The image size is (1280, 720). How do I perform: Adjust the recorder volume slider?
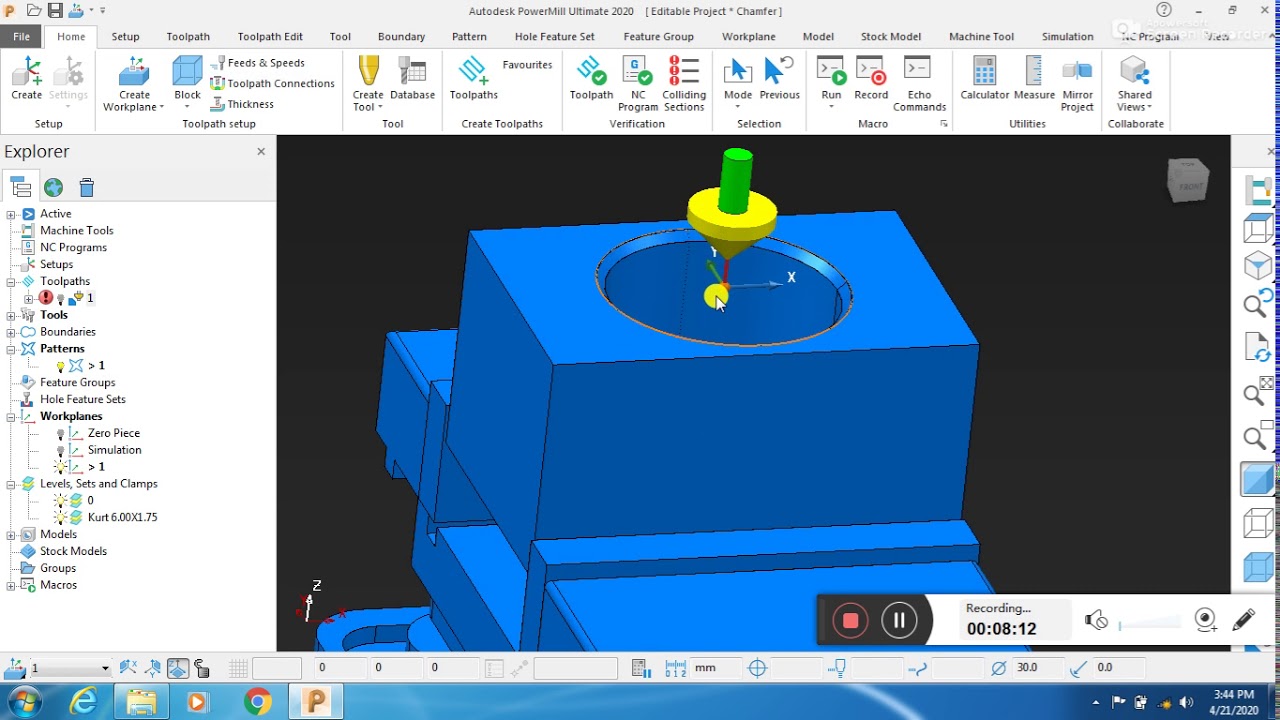(x=1150, y=625)
